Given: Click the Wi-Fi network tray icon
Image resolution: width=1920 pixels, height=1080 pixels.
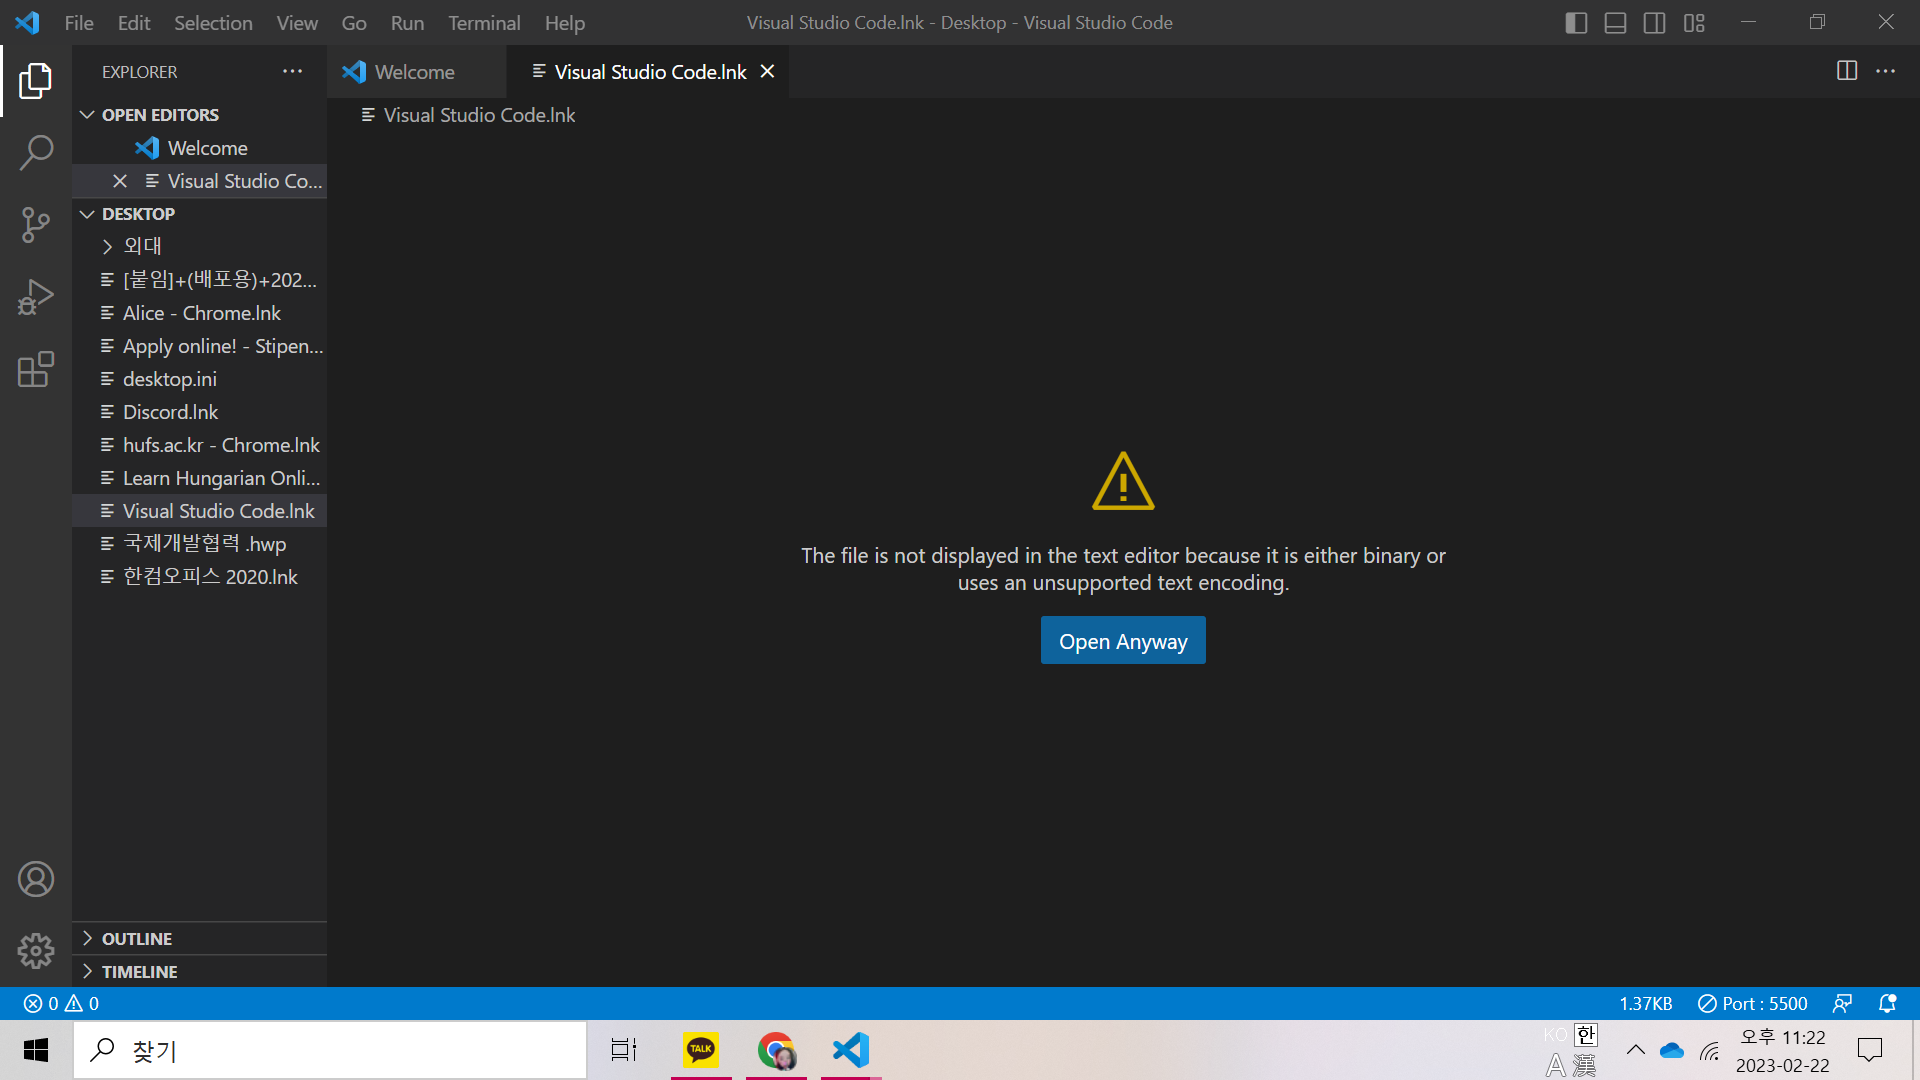Looking at the screenshot, I should (x=1710, y=1050).
